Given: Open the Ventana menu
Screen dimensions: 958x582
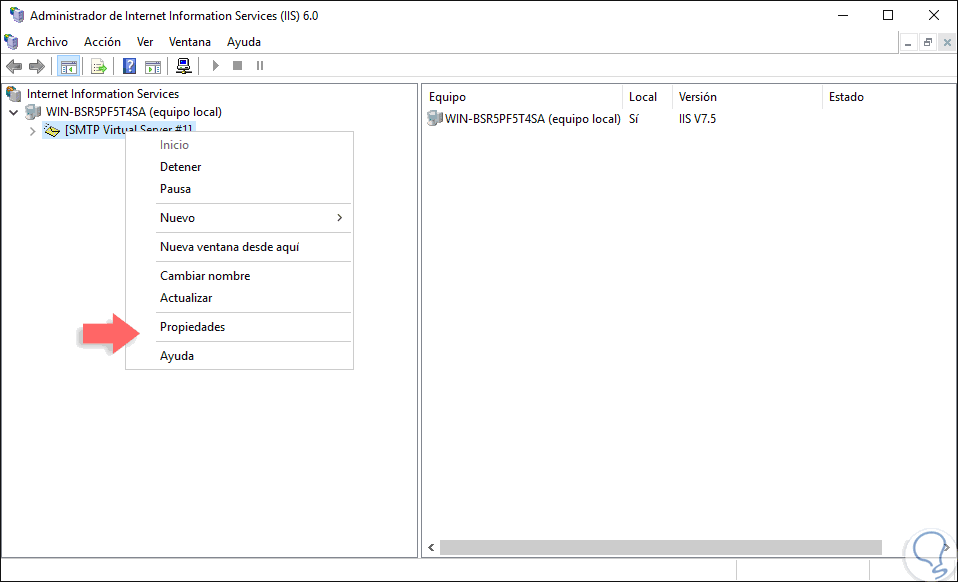Looking at the screenshot, I should [189, 42].
